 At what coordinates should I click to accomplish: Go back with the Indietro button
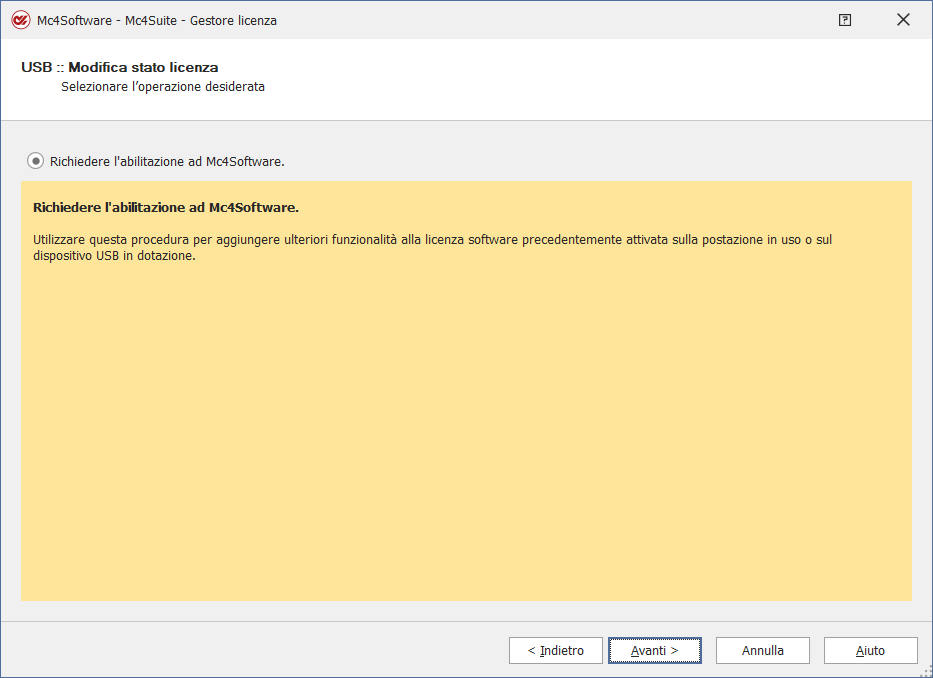tap(555, 650)
